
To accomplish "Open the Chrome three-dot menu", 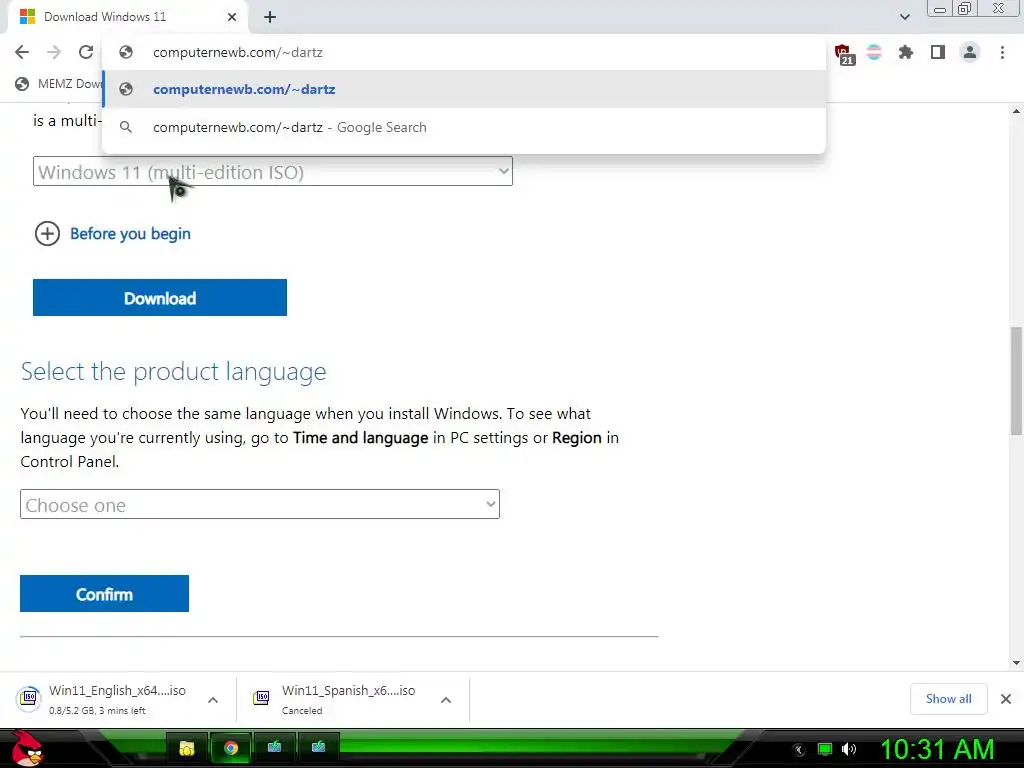I will pyautogui.click(x=1002, y=52).
